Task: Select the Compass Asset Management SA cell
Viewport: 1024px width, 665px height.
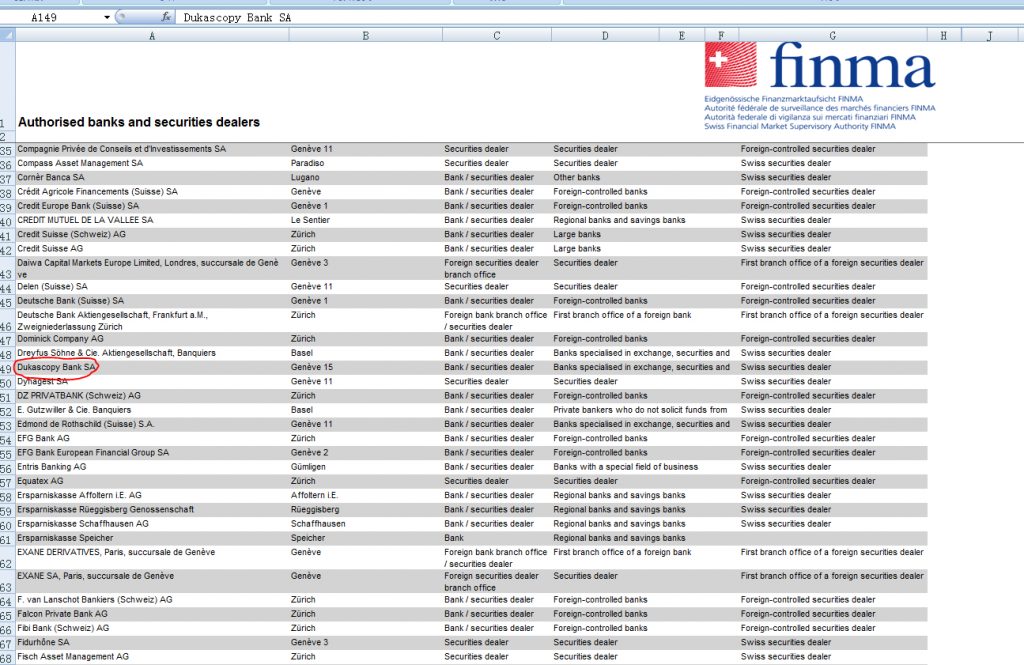Action: (152, 163)
